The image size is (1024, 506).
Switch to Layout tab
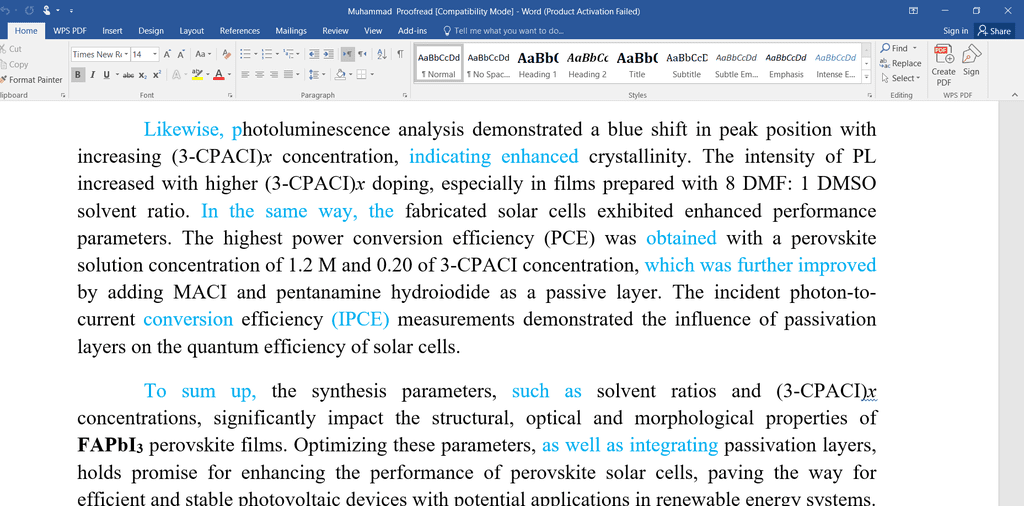point(191,31)
